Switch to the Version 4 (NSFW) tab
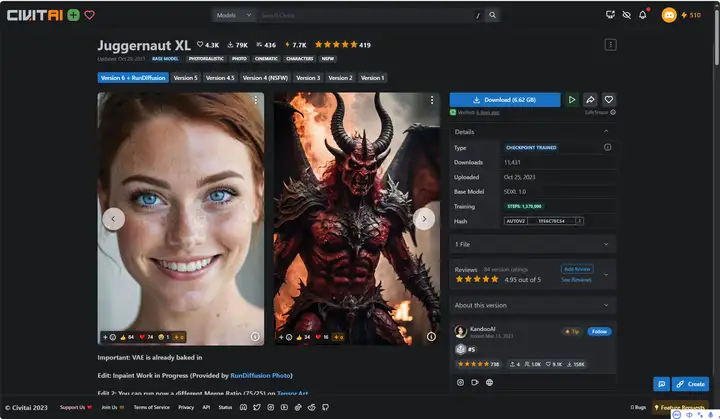 click(265, 78)
